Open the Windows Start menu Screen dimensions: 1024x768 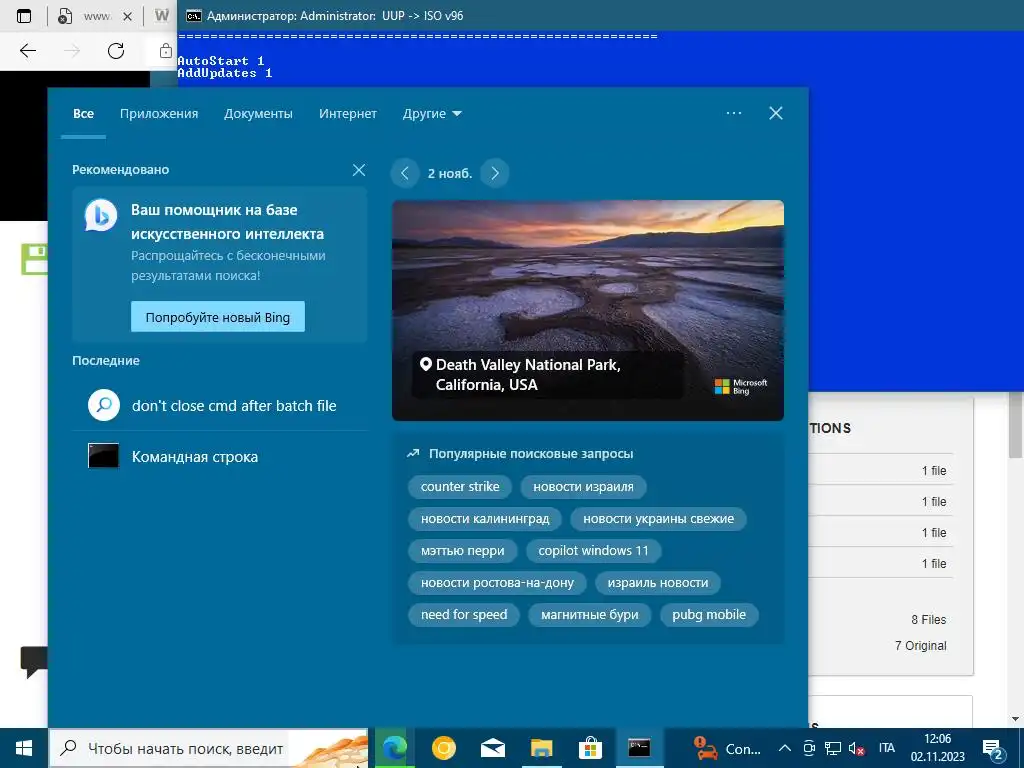(24, 748)
